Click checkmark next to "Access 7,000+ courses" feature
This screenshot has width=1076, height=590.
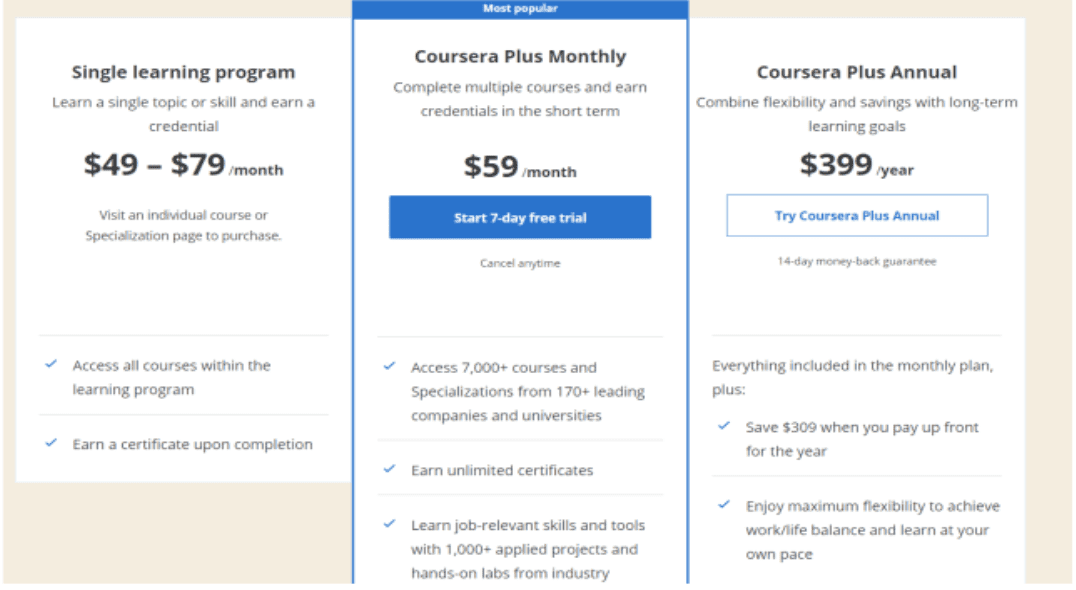pos(389,367)
